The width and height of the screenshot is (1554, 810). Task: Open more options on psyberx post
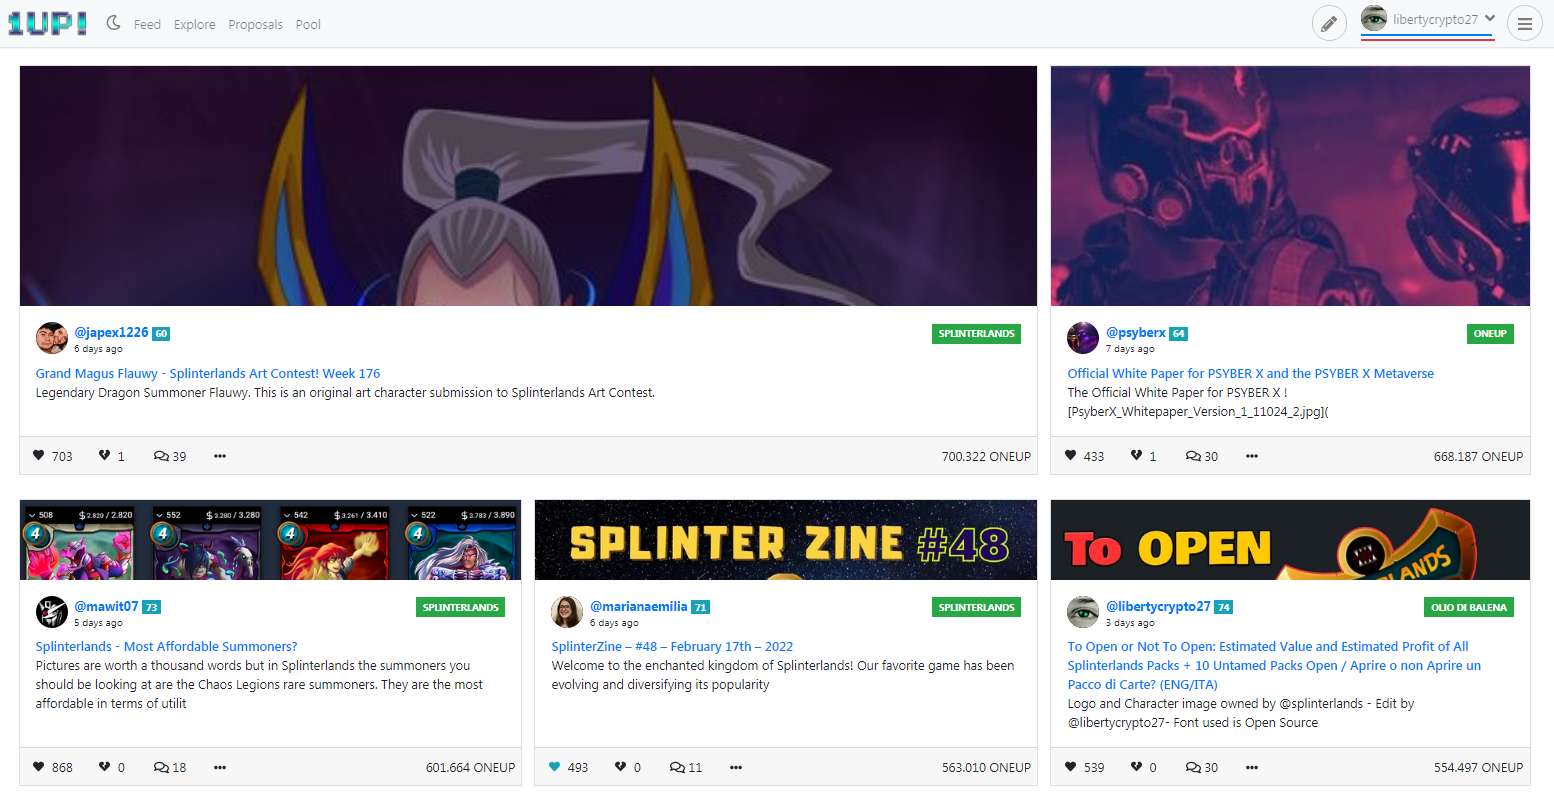(1252, 456)
